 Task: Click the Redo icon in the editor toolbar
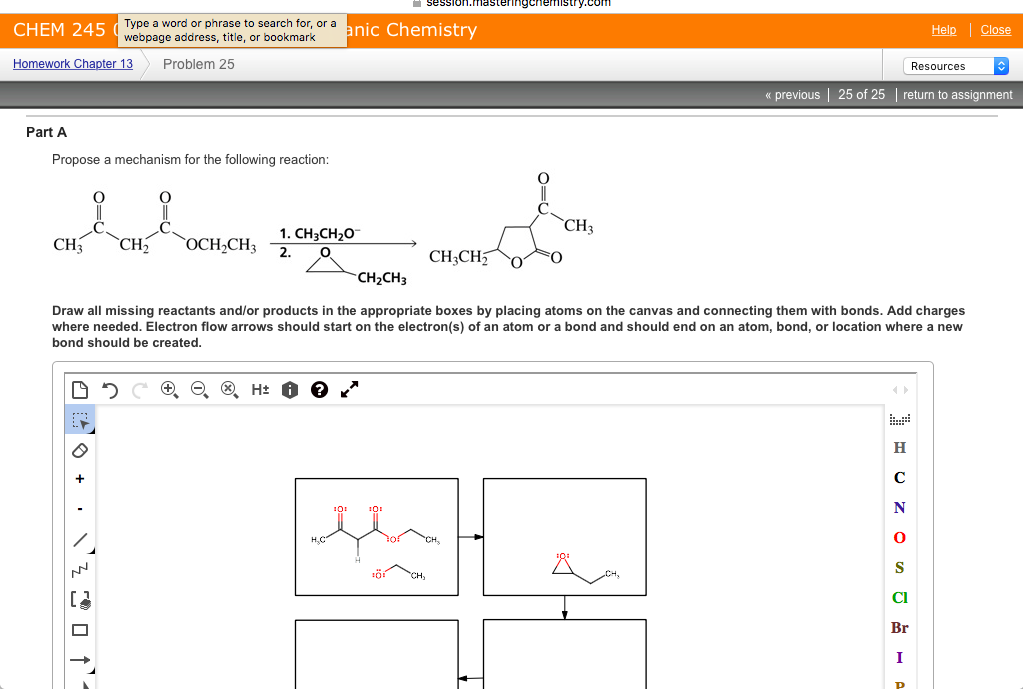(x=138, y=389)
